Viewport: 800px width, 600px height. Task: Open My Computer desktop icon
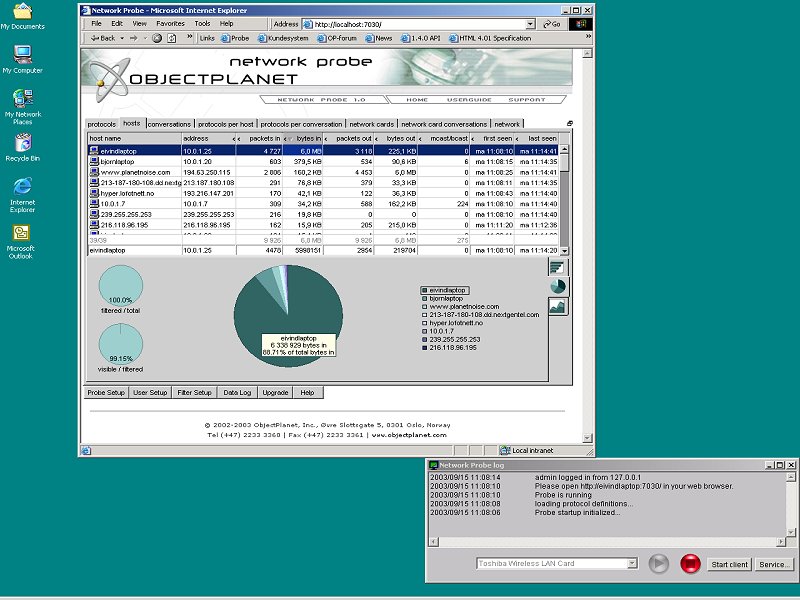(22, 60)
